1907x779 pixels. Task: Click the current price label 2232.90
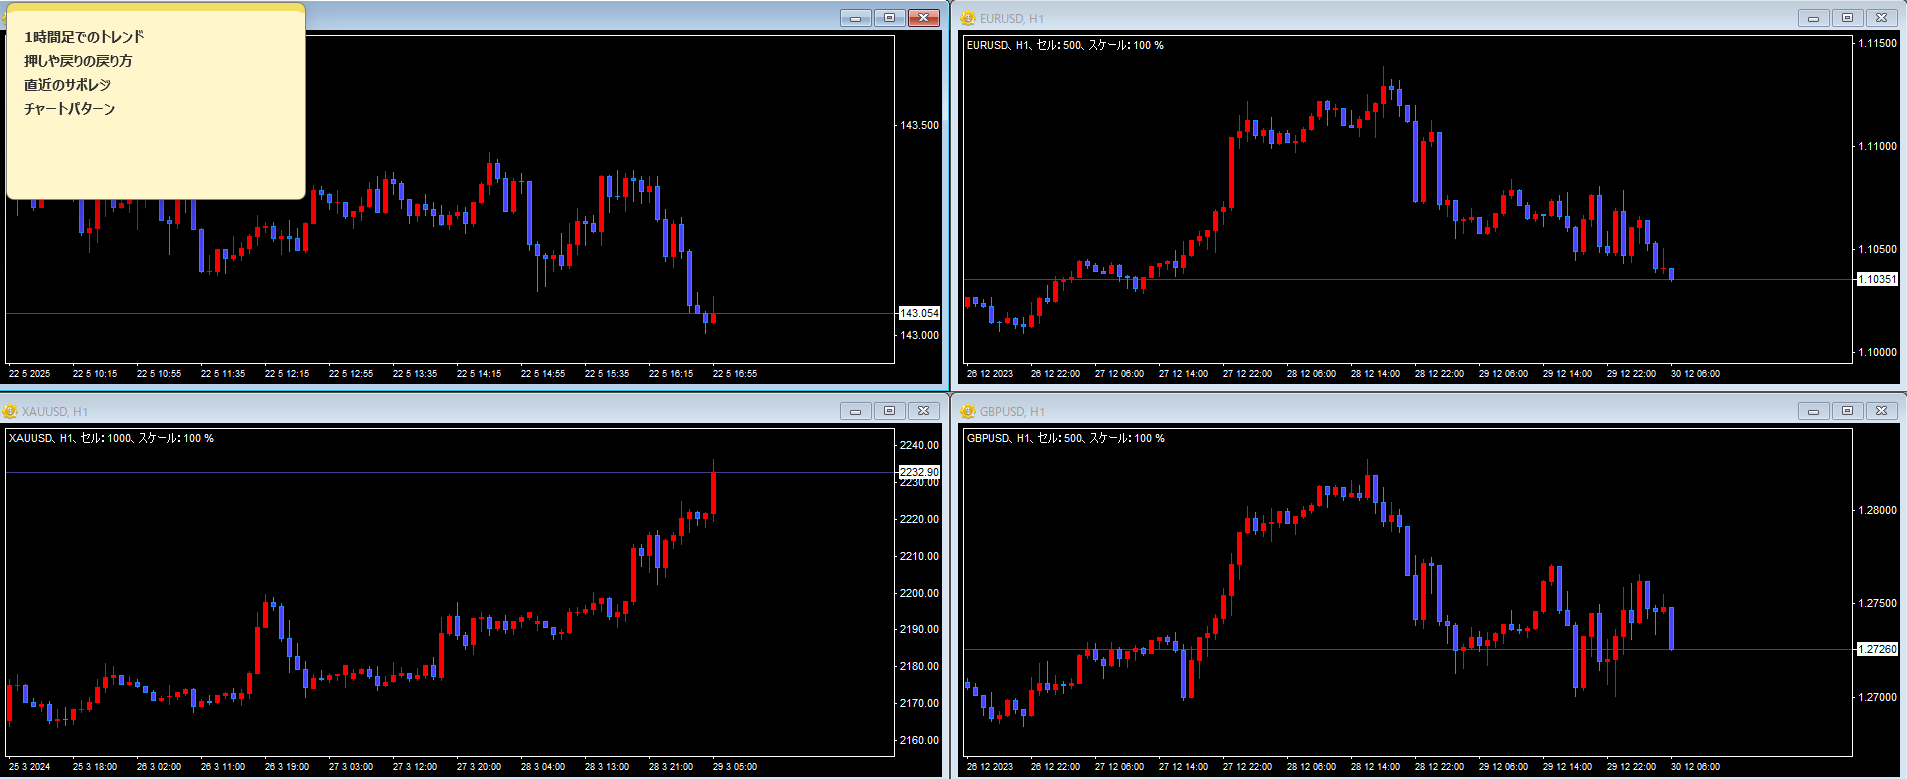[919, 472]
